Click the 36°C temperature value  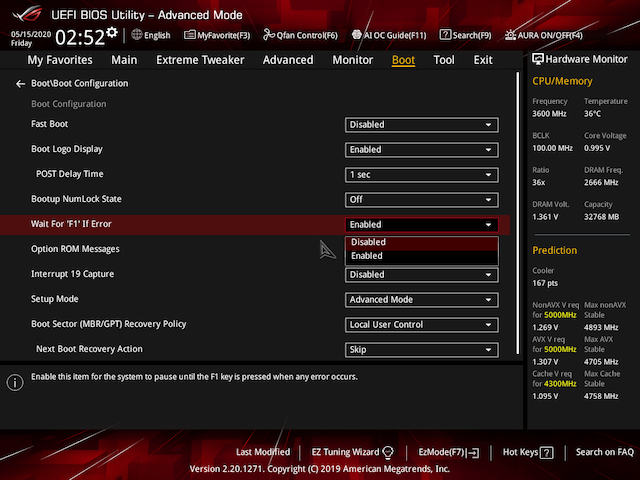(x=592, y=114)
